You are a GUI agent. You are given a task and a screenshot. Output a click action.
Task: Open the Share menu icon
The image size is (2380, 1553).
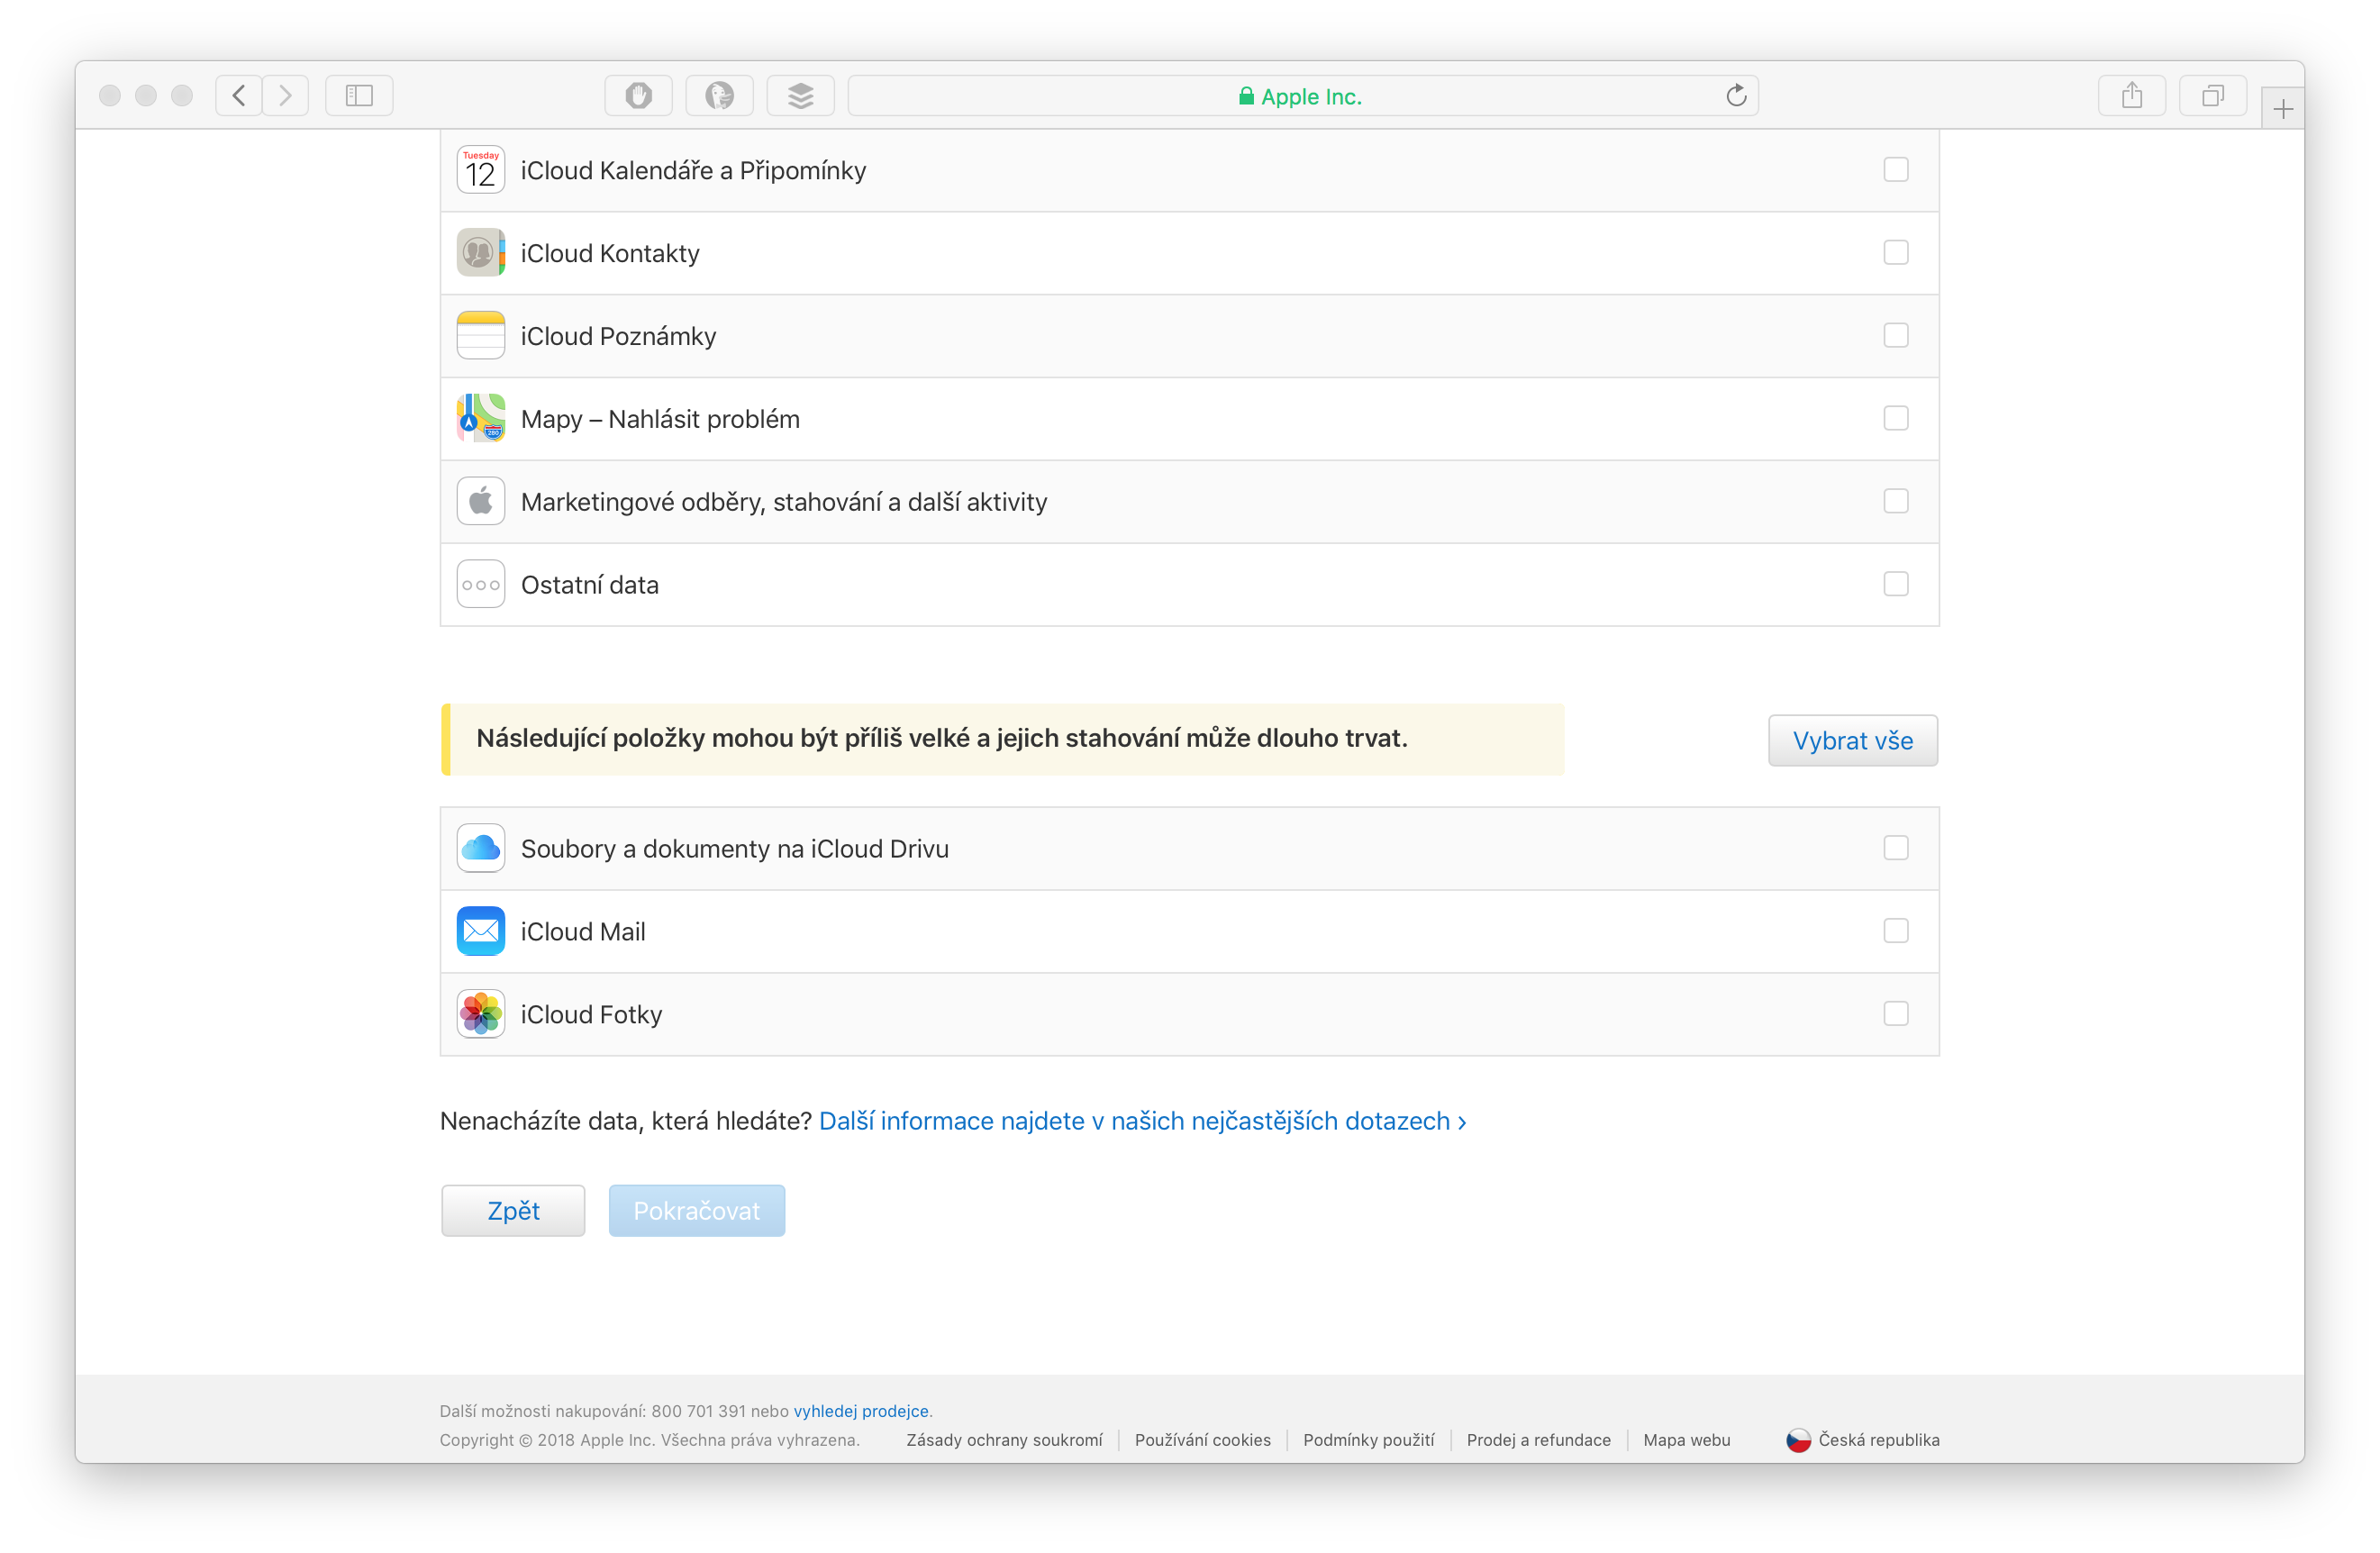coord(2132,96)
